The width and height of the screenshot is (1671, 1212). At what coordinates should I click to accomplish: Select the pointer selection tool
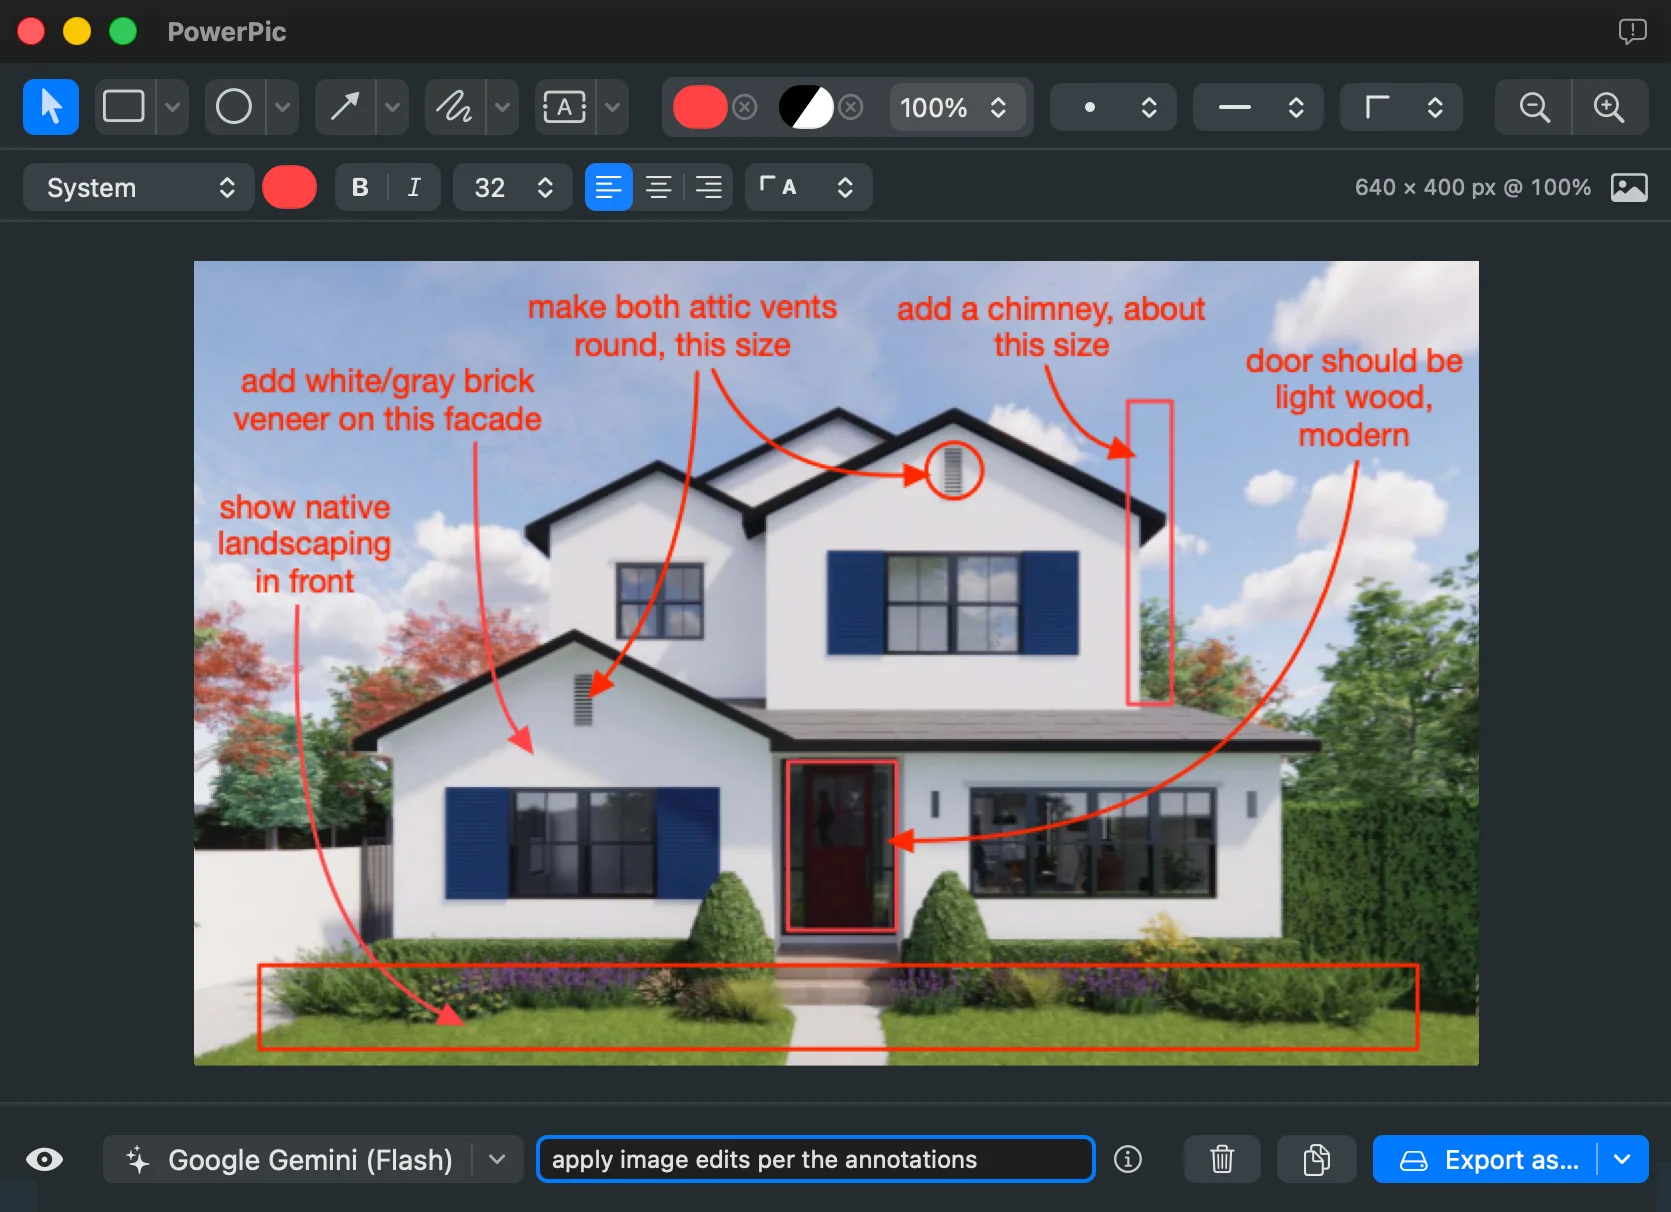coord(51,107)
